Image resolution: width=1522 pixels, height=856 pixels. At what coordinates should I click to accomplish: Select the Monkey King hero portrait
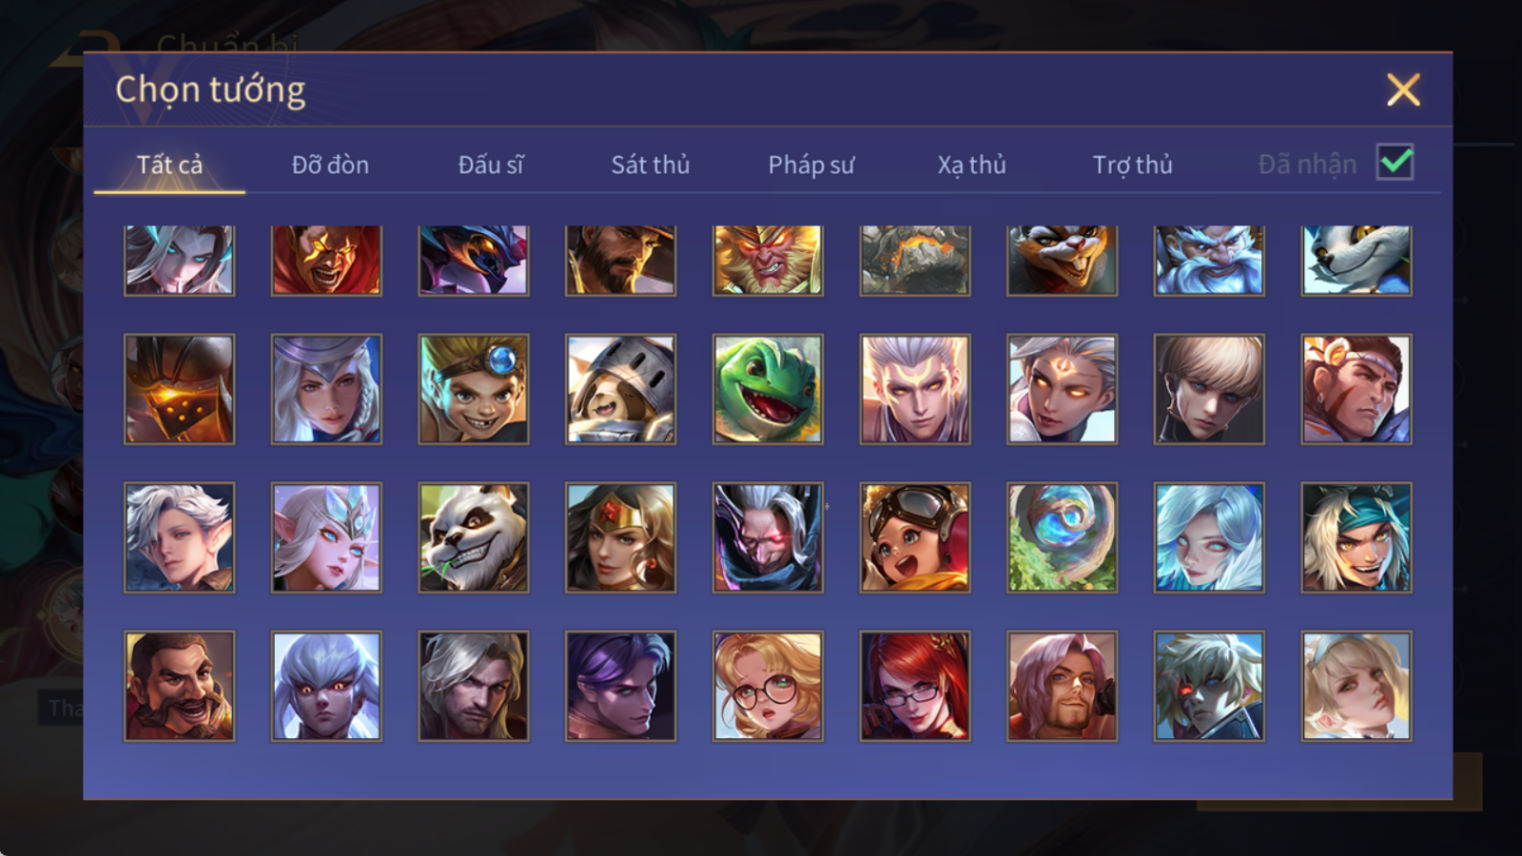pos(768,260)
